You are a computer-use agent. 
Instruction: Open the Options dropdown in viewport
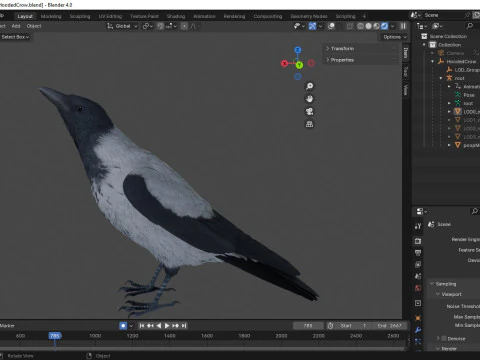click(x=395, y=37)
